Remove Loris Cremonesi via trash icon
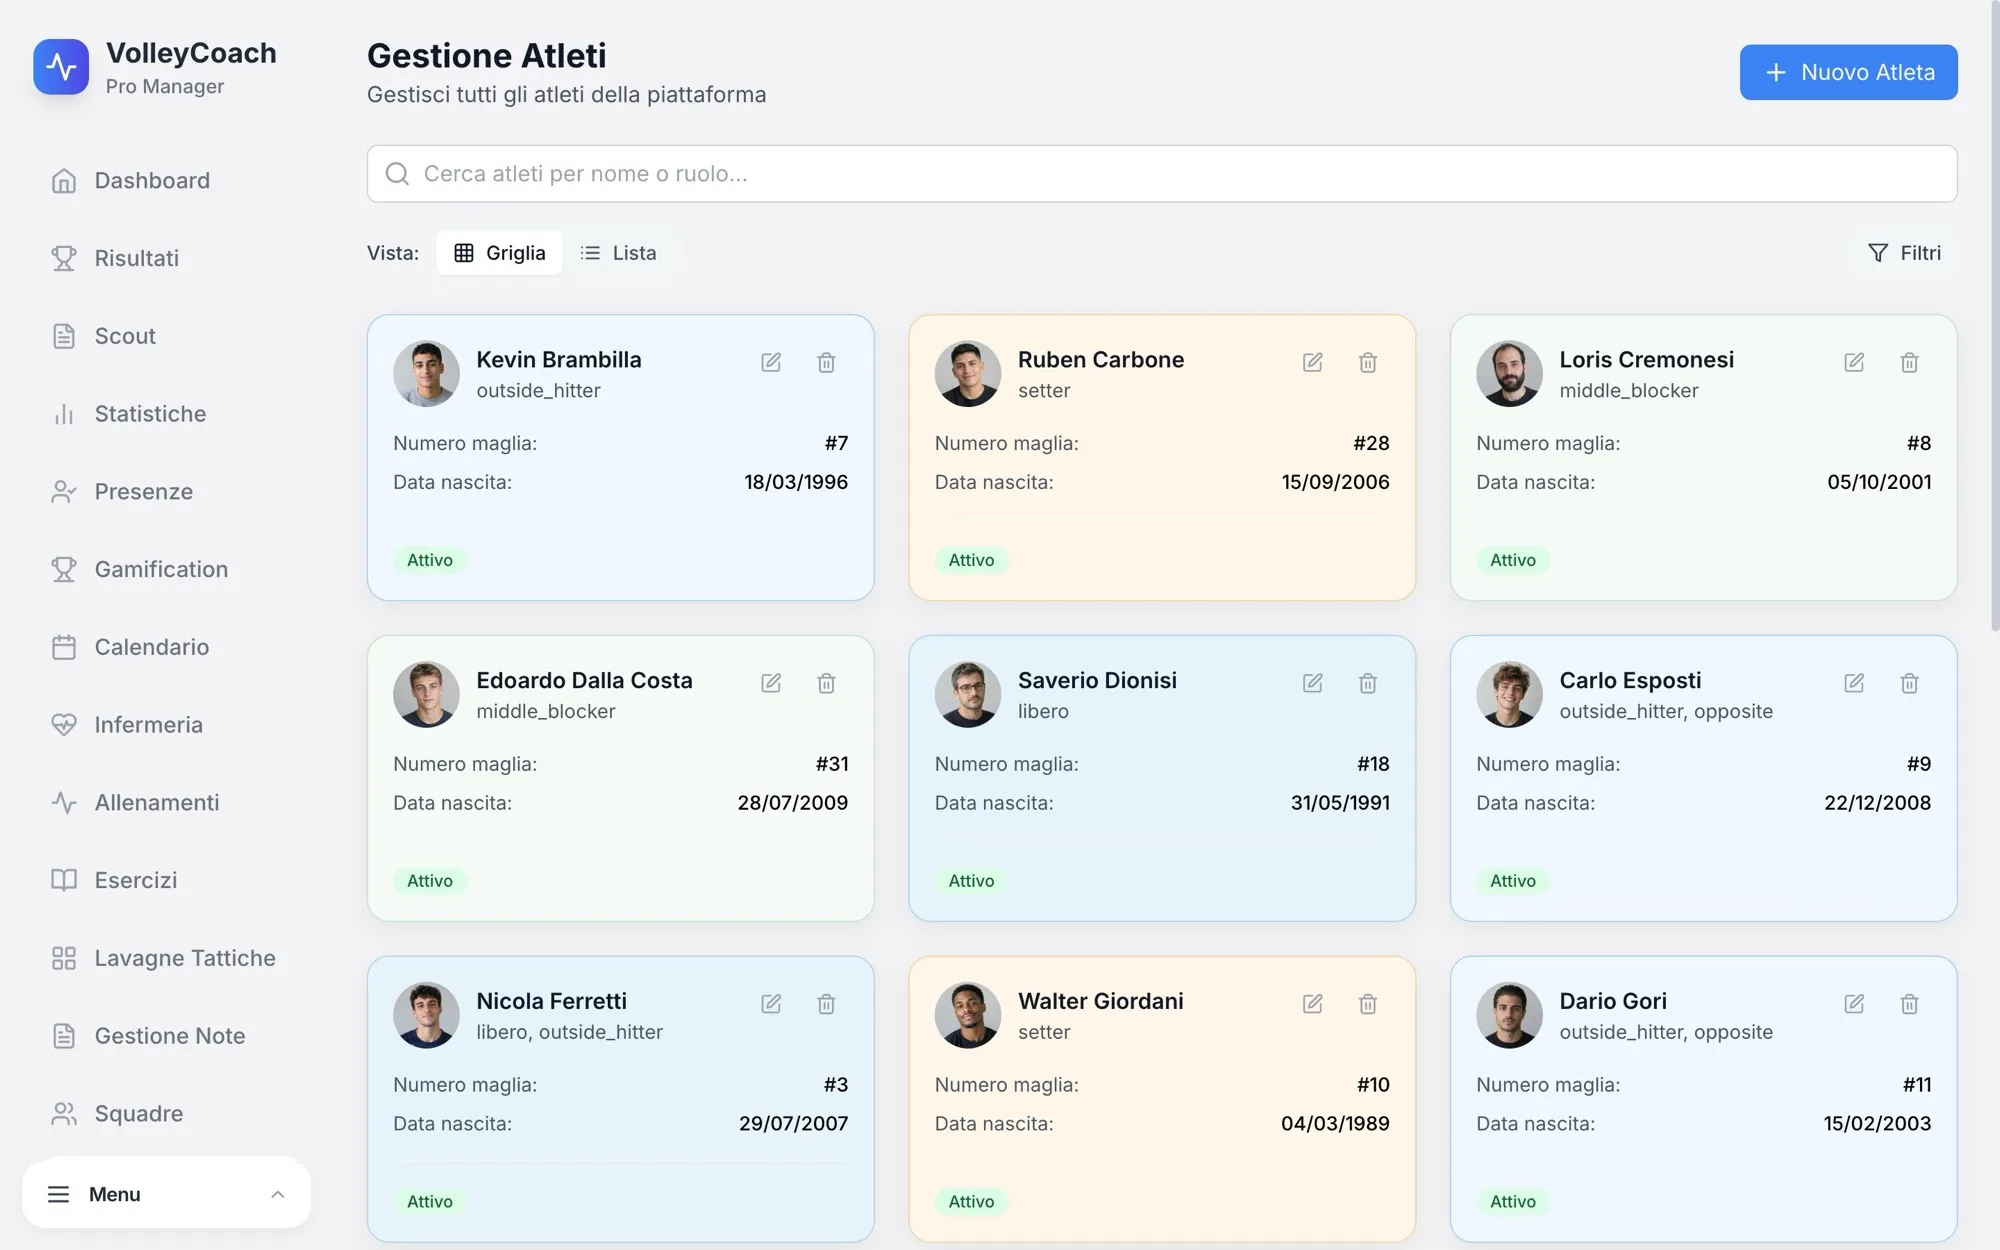Image resolution: width=2000 pixels, height=1250 pixels. pyautogui.click(x=1909, y=362)
